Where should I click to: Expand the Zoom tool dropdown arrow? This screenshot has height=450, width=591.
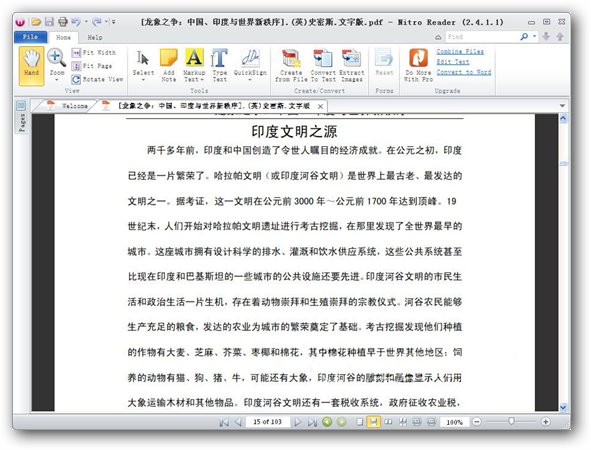(57, 80)
